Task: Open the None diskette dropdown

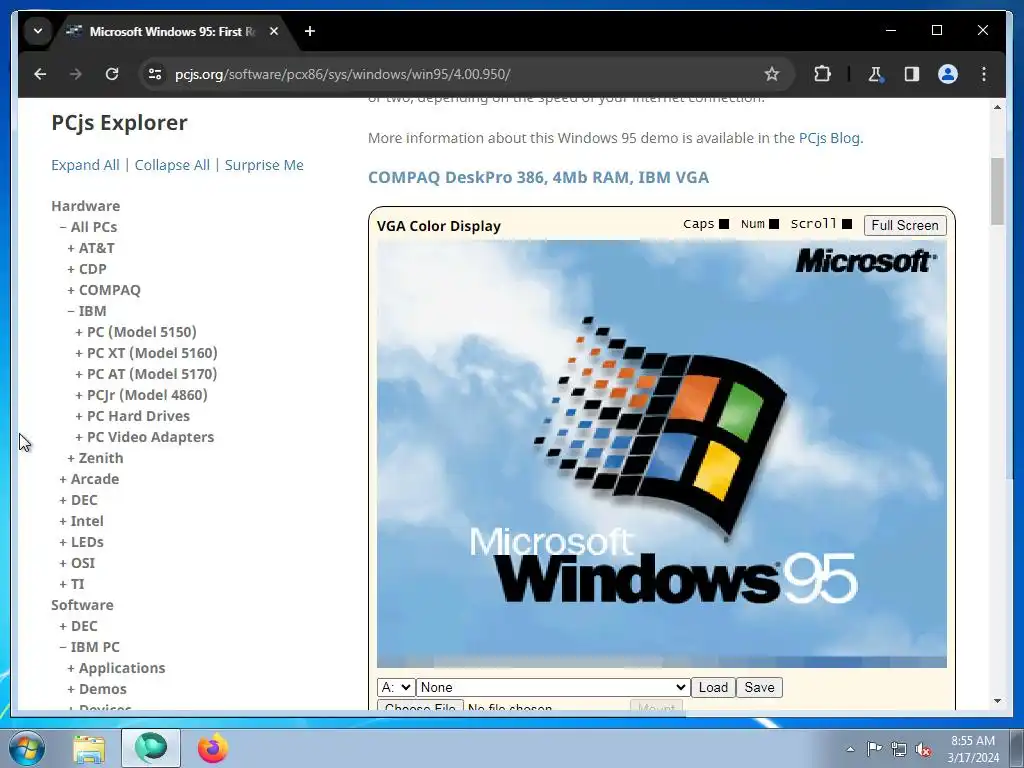Action: (x=552, y=687)
